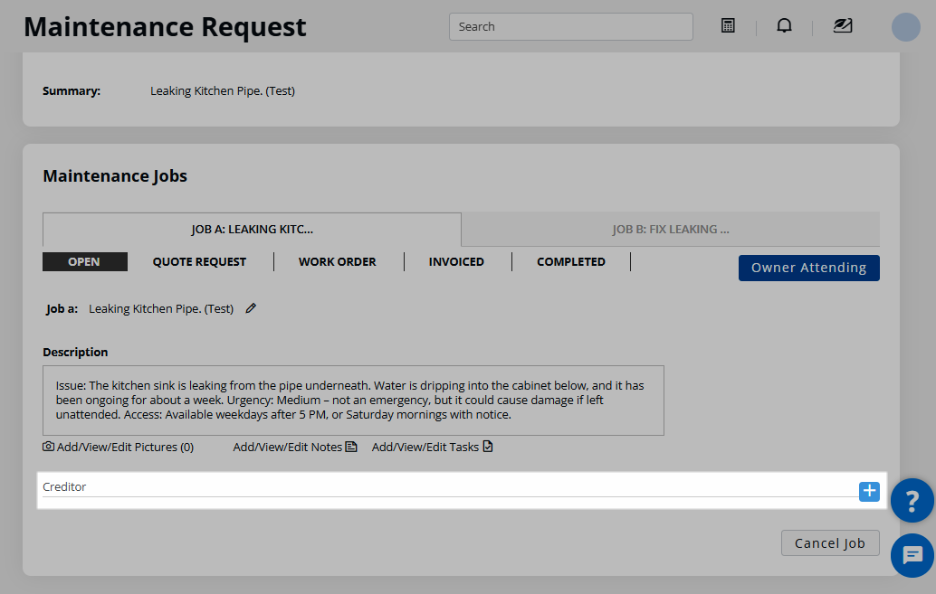This screenshot has height=594, width=936.
Task: Open the user profile avatar
Action: pos(906,27)
